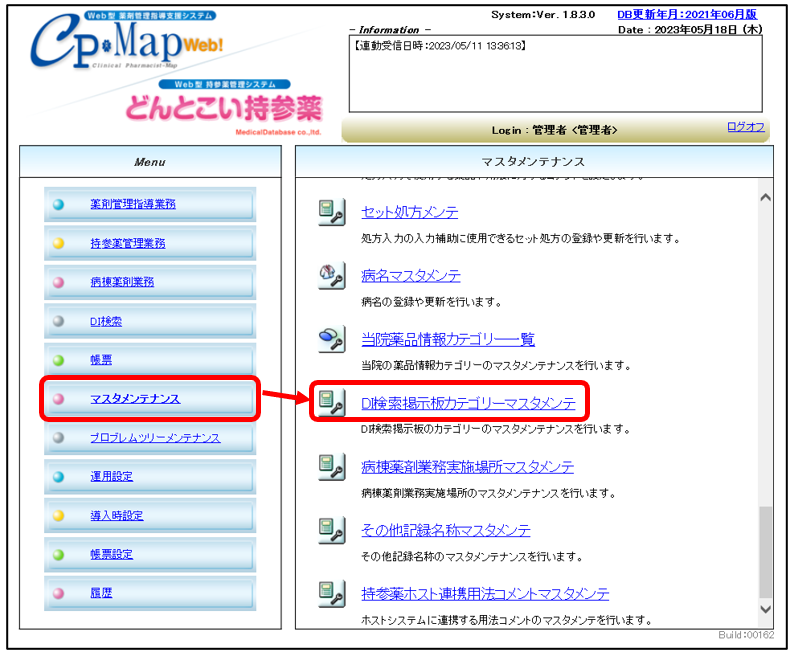
Task: Open the セット処方メンテ link
Action: [409, 212]
